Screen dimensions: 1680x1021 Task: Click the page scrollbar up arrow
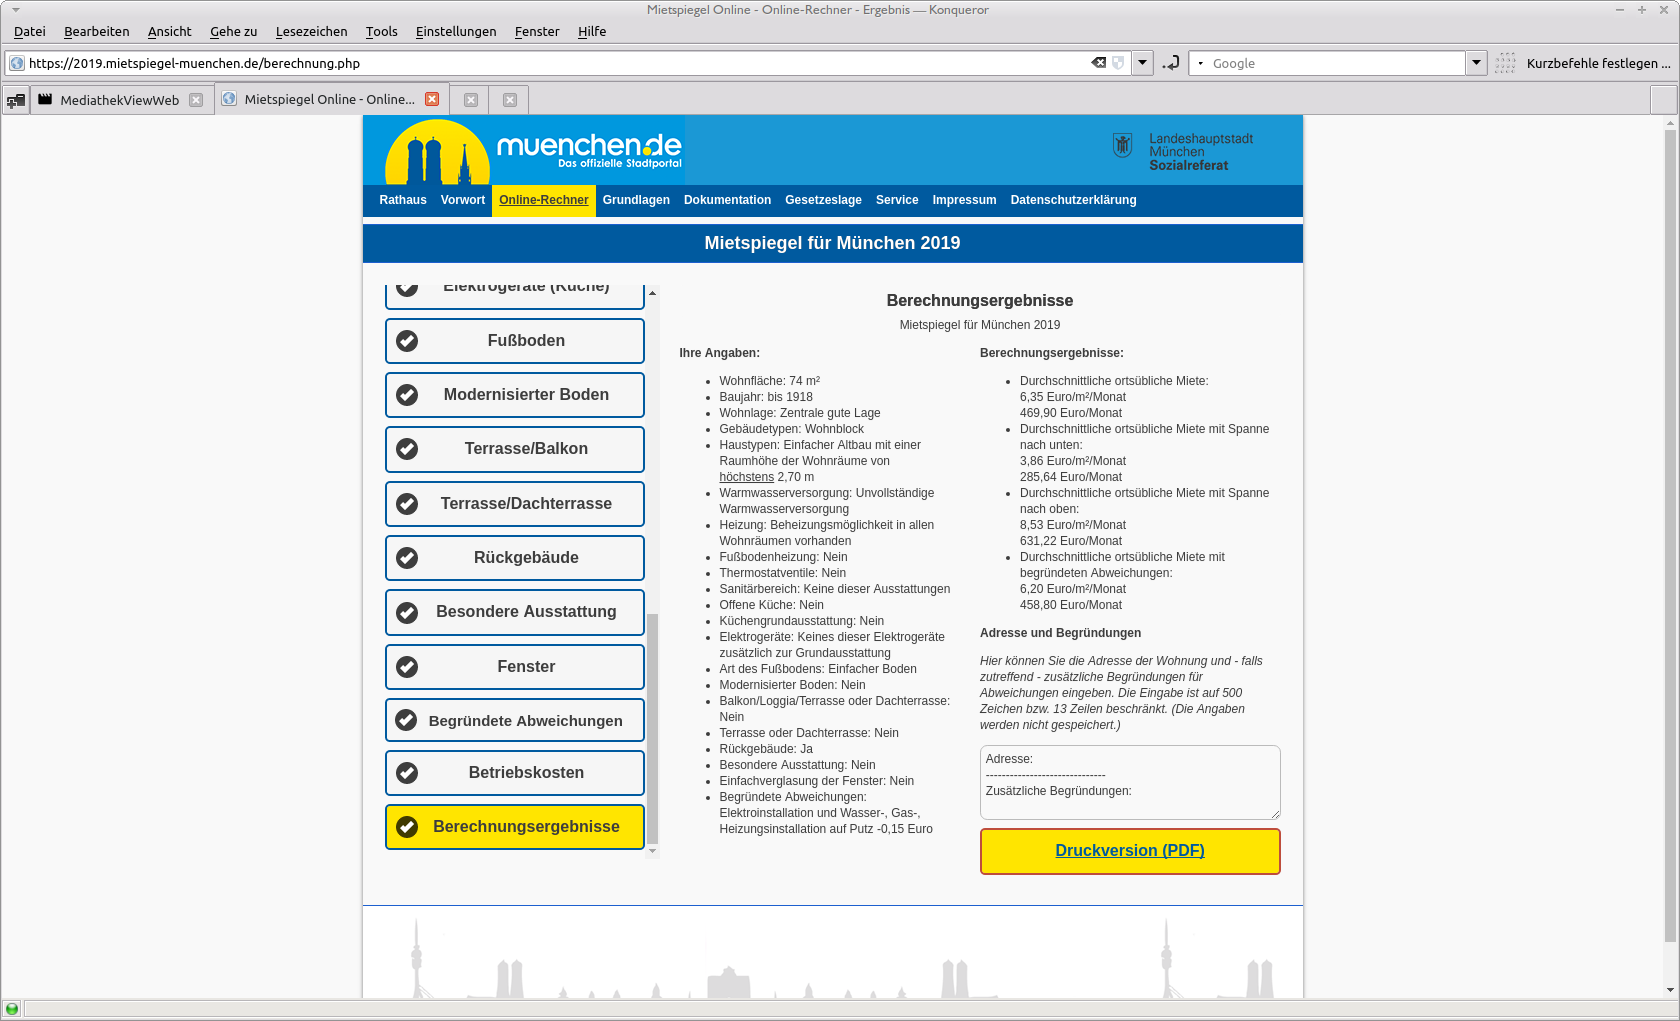[x=1670, y=123]
